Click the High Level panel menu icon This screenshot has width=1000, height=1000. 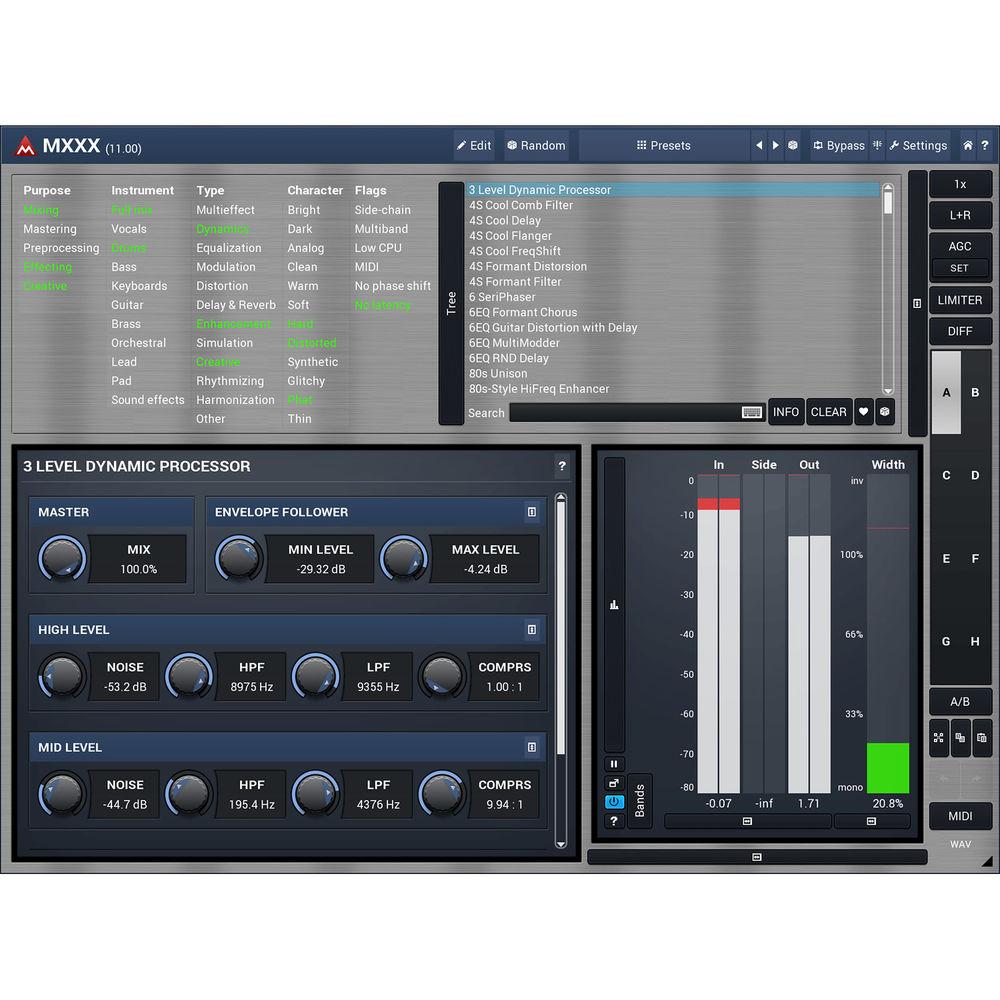[x=532, y=630]
